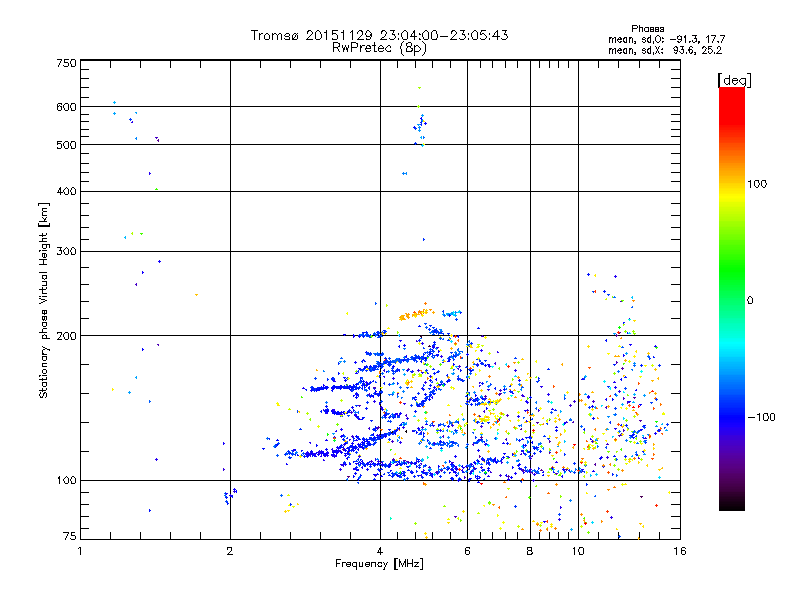Click the '[deg]' colorbar unit label
The height and width of the screenshot is (600, 800).
tap(734, 80)
